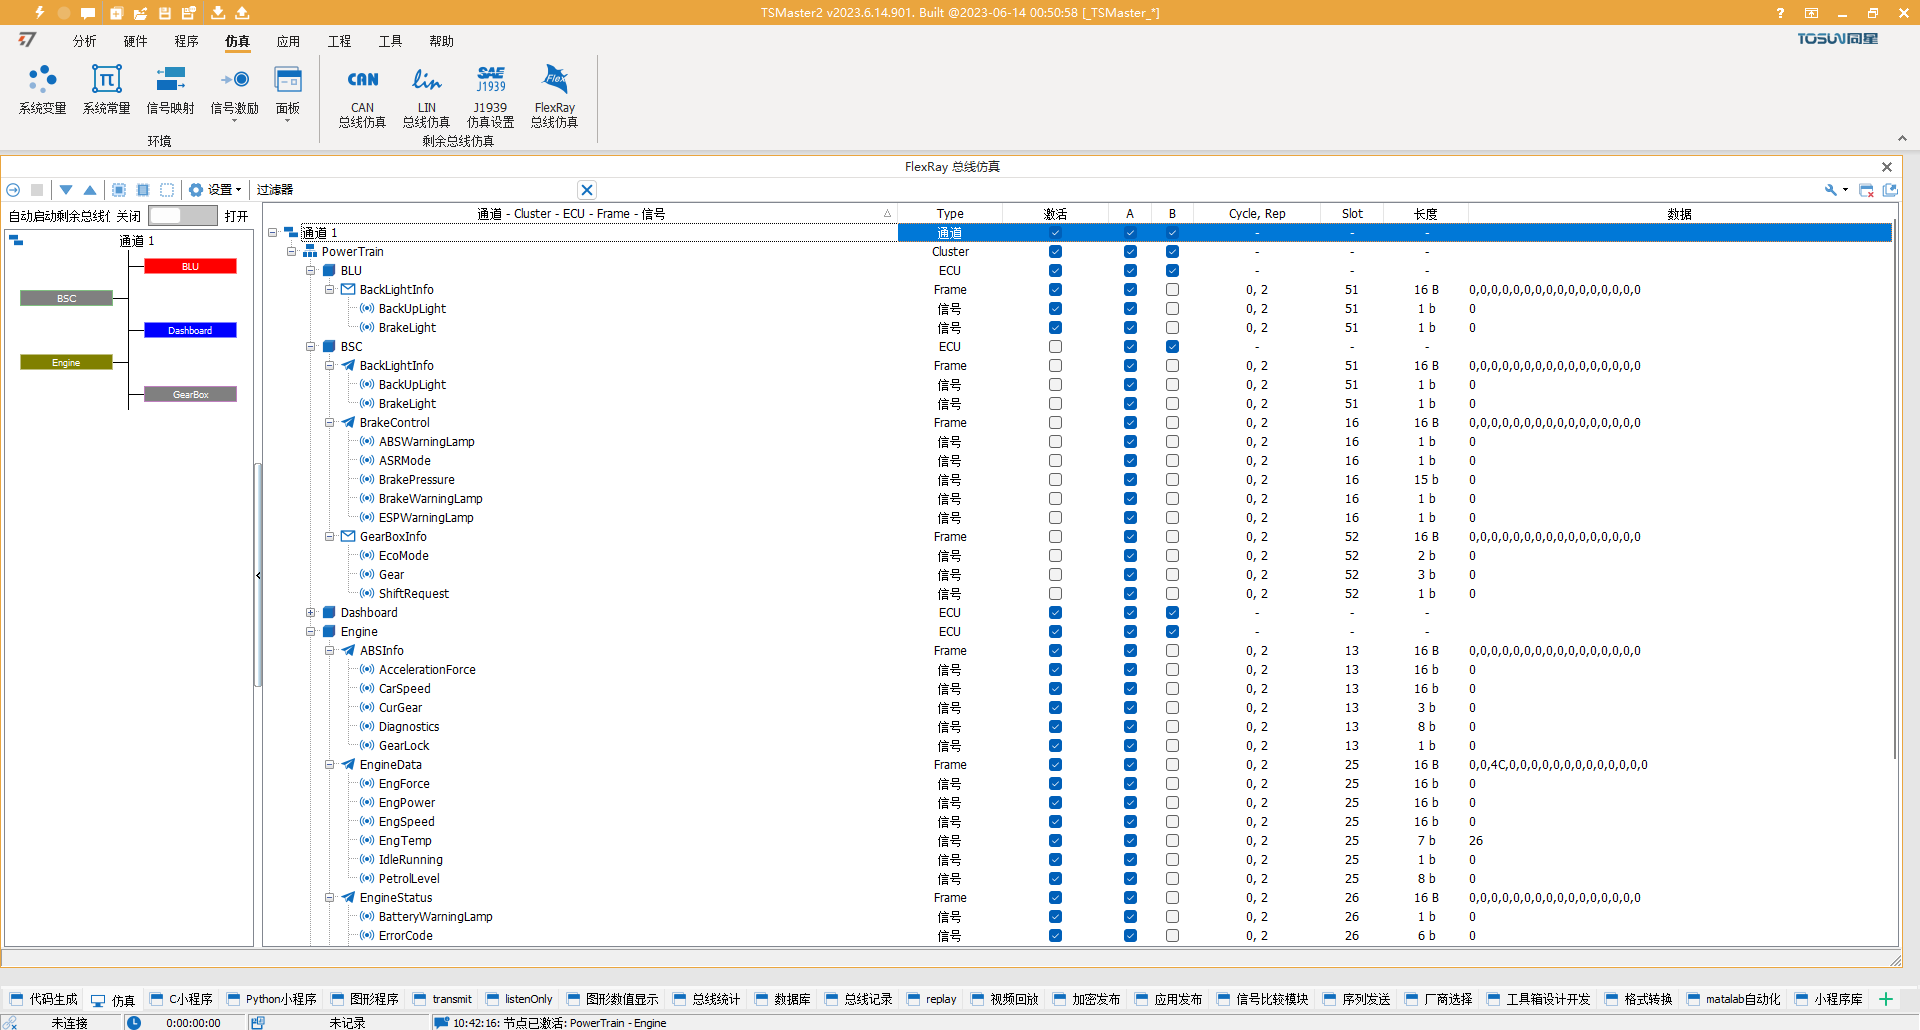Clear the 过滤器 field with the X button

coord(587,189)
